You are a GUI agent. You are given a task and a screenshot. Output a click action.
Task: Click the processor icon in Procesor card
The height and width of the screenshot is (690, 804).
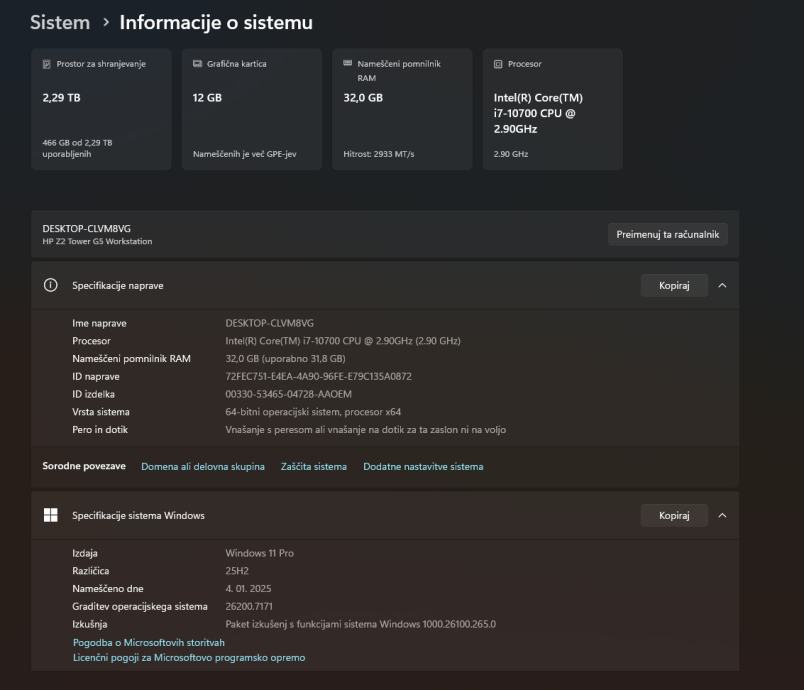[498, 64]
